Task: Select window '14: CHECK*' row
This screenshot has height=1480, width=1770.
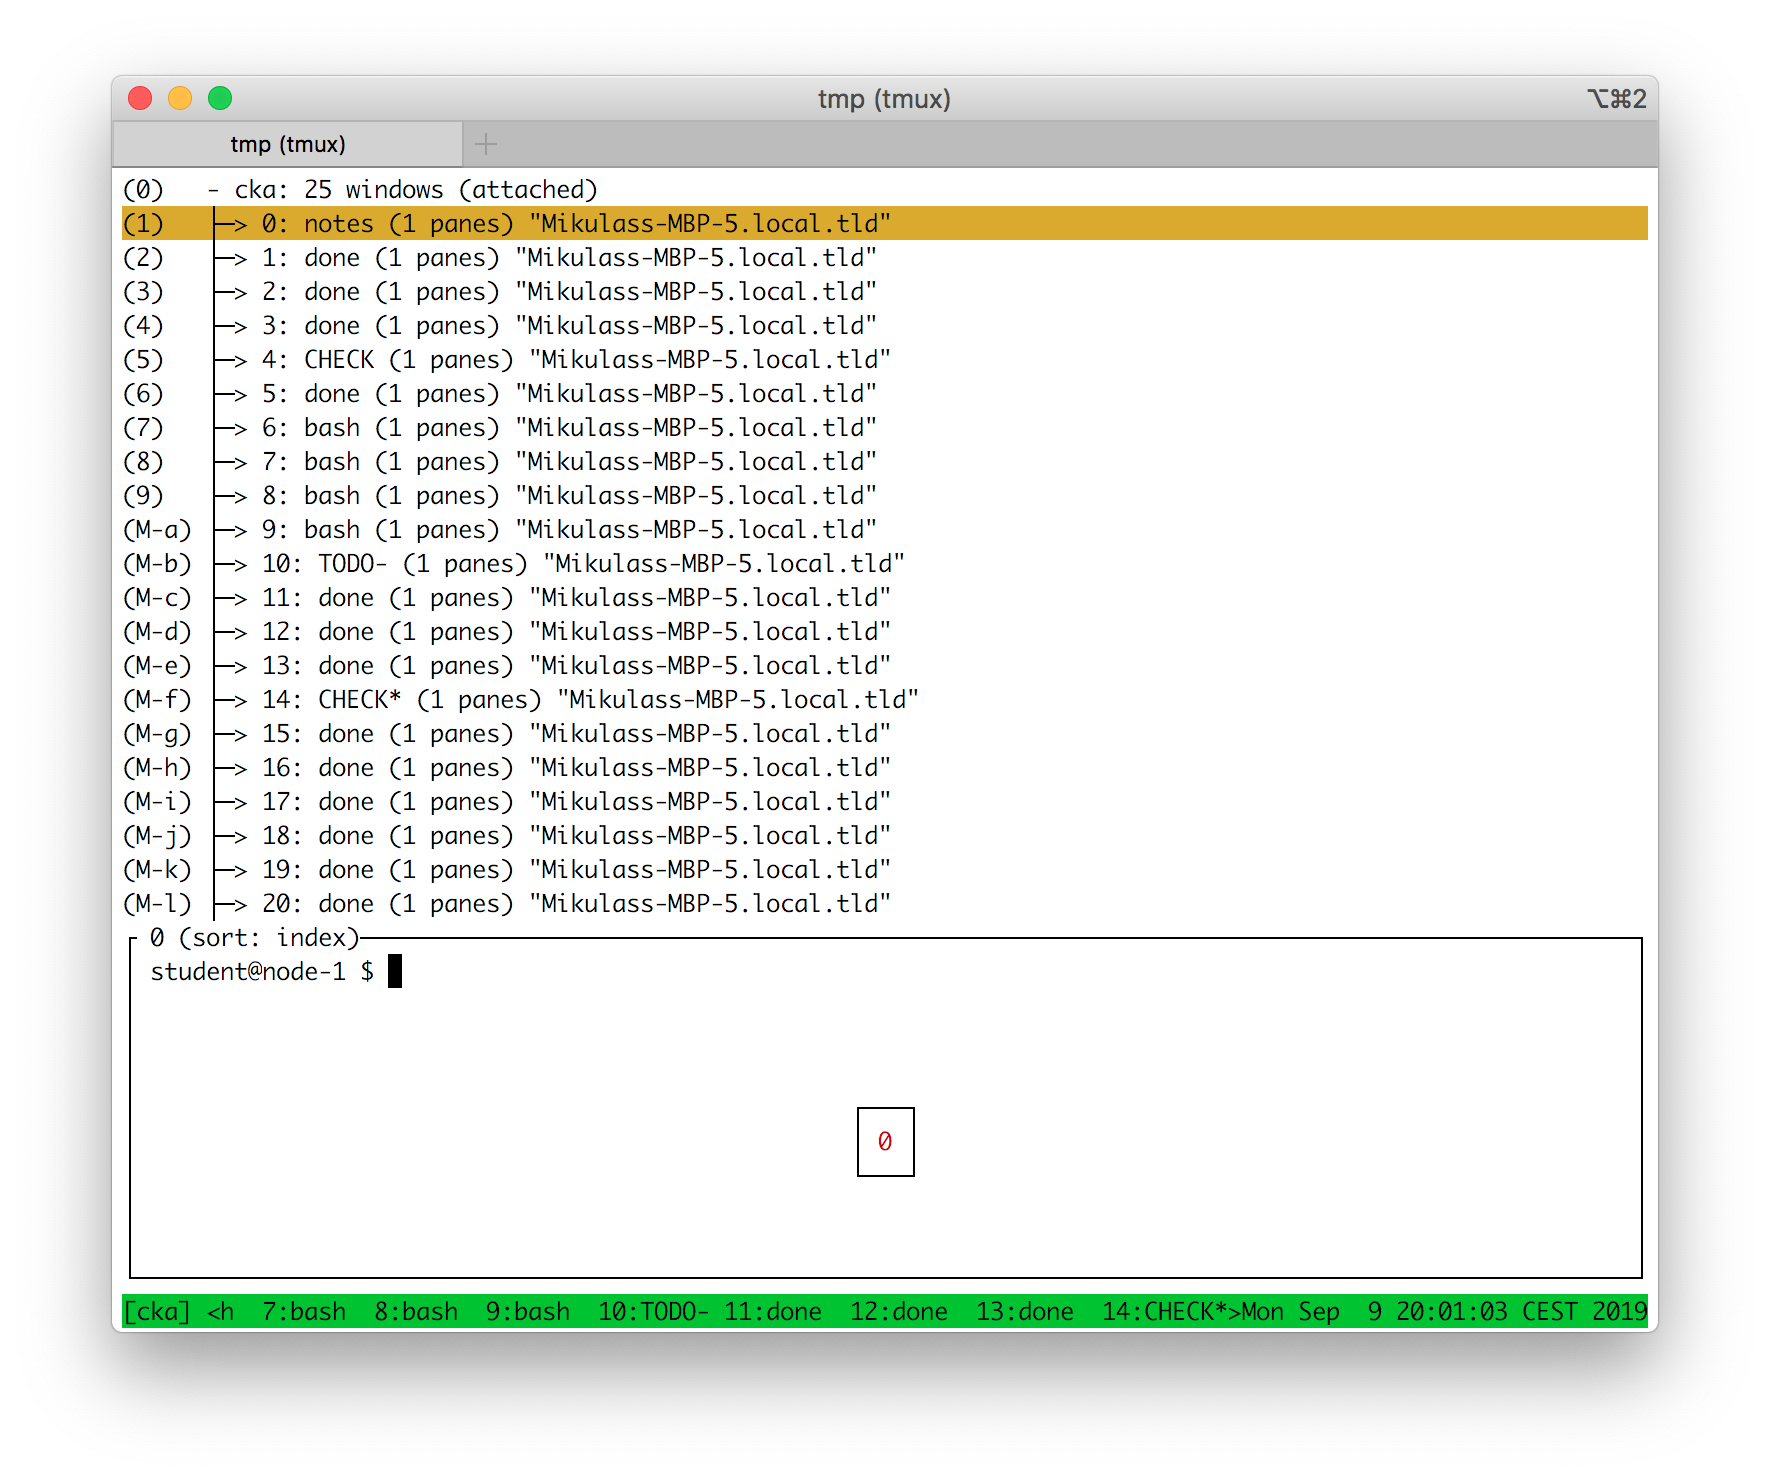Action: click(885, 700)
